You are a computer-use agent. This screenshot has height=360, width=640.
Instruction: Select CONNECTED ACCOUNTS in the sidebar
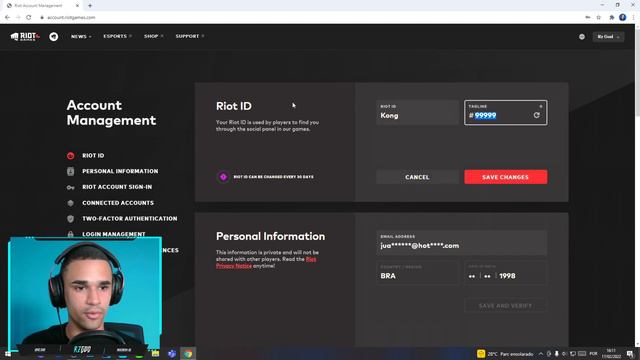[118, 203]
